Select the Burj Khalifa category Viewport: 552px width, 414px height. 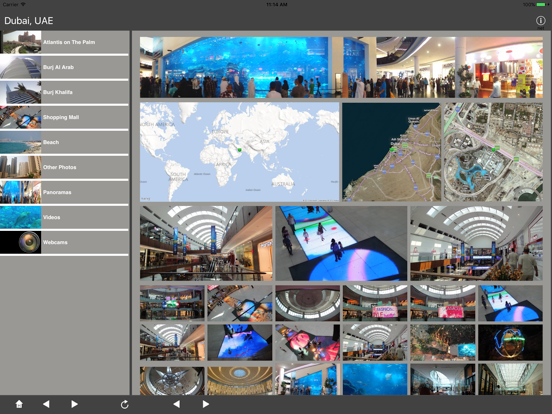click(x=64, y=92)
